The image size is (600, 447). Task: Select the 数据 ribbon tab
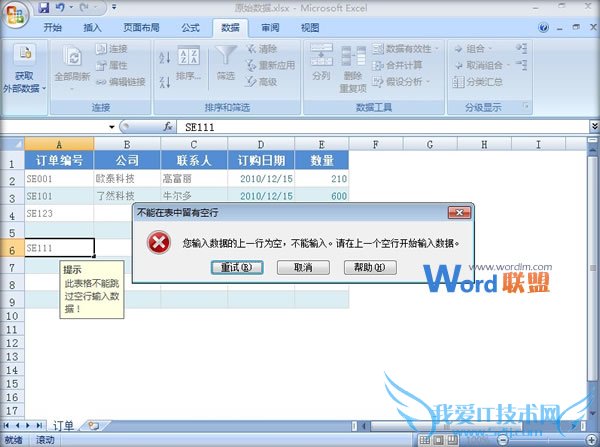tap(230, 28)
